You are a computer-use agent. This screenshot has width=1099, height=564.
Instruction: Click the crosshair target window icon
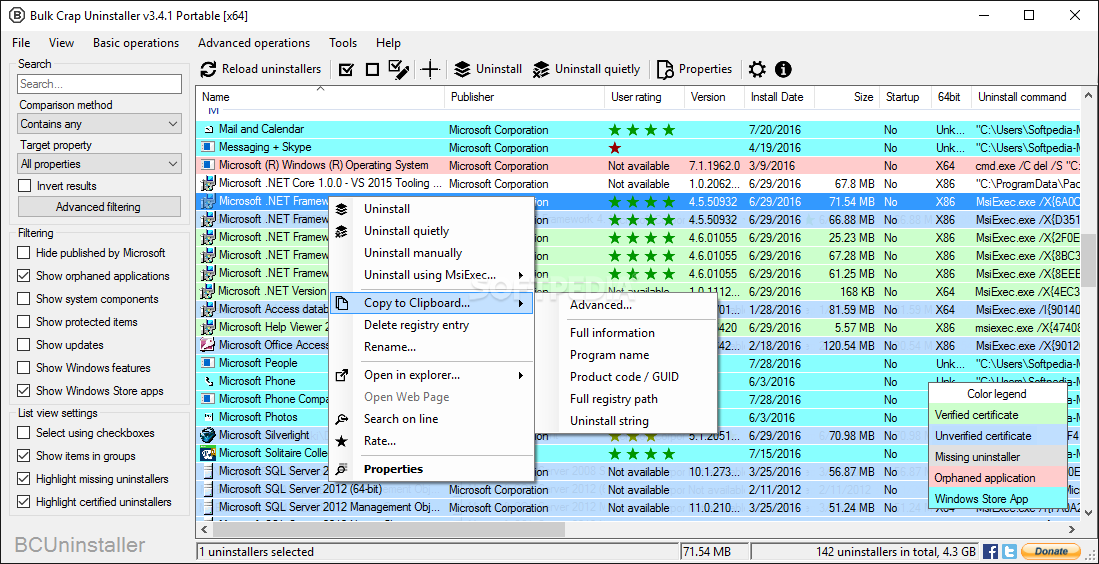430,69
